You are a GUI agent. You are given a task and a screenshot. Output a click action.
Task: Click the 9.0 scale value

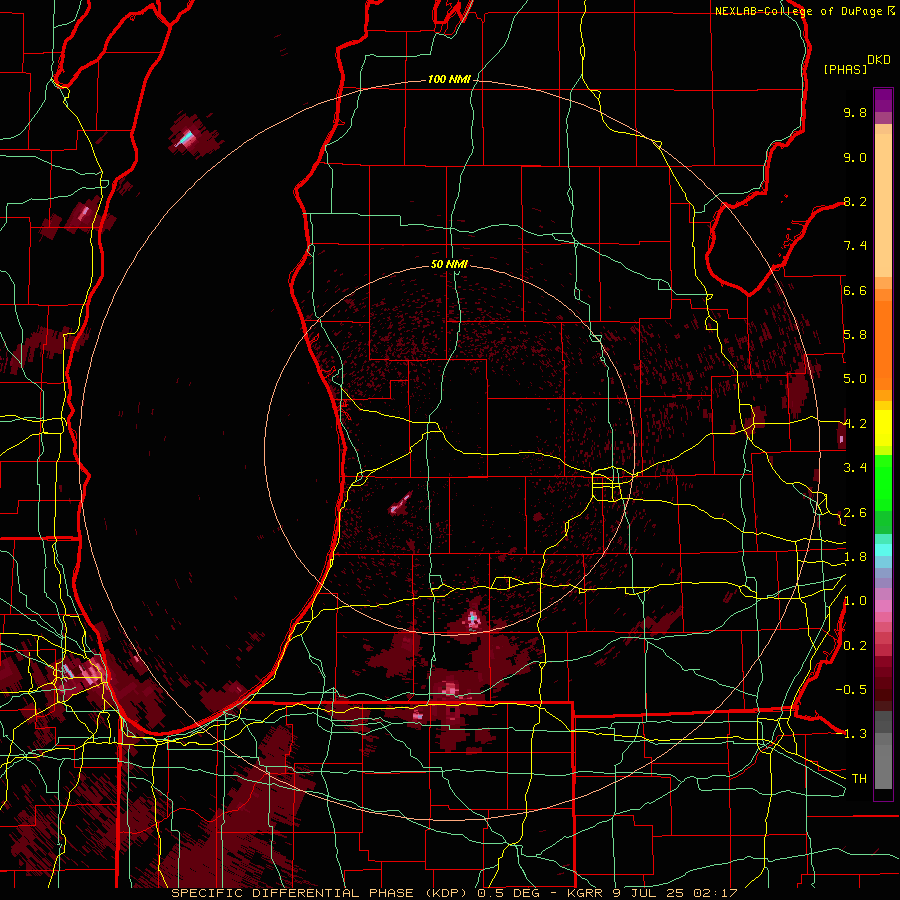tap(855, 157)
